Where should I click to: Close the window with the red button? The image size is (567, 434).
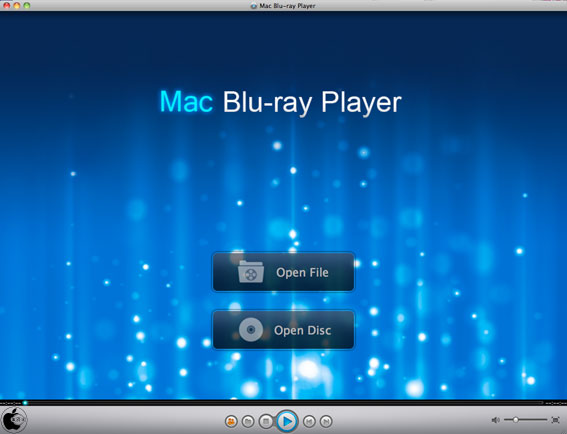(x=7, y=5)
